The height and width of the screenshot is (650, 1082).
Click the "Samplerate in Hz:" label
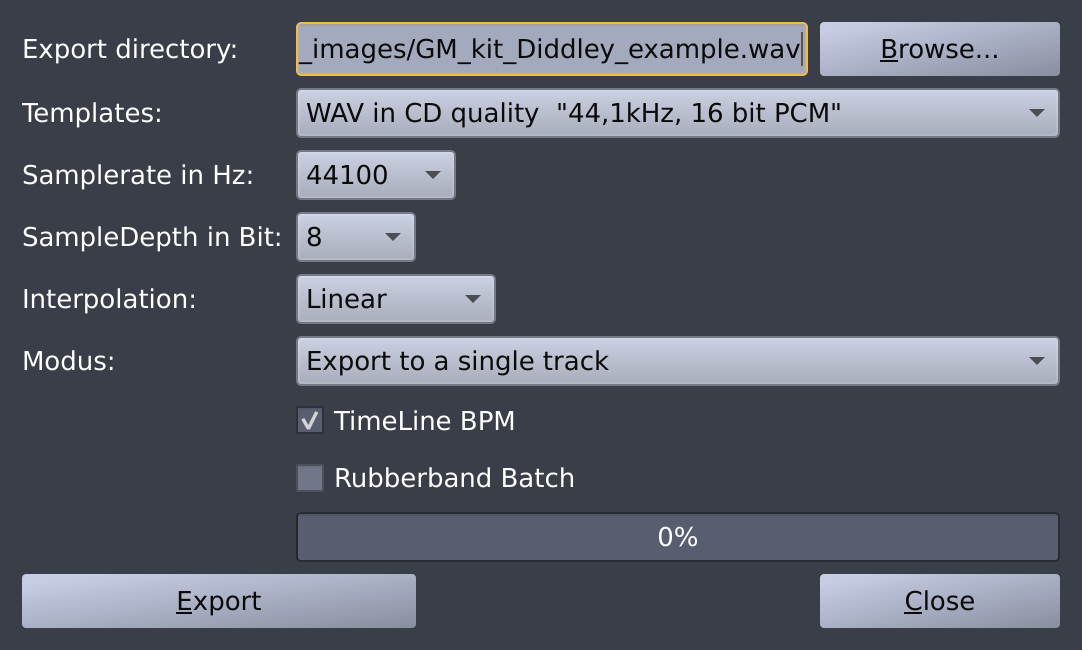[x=138, y=175]
